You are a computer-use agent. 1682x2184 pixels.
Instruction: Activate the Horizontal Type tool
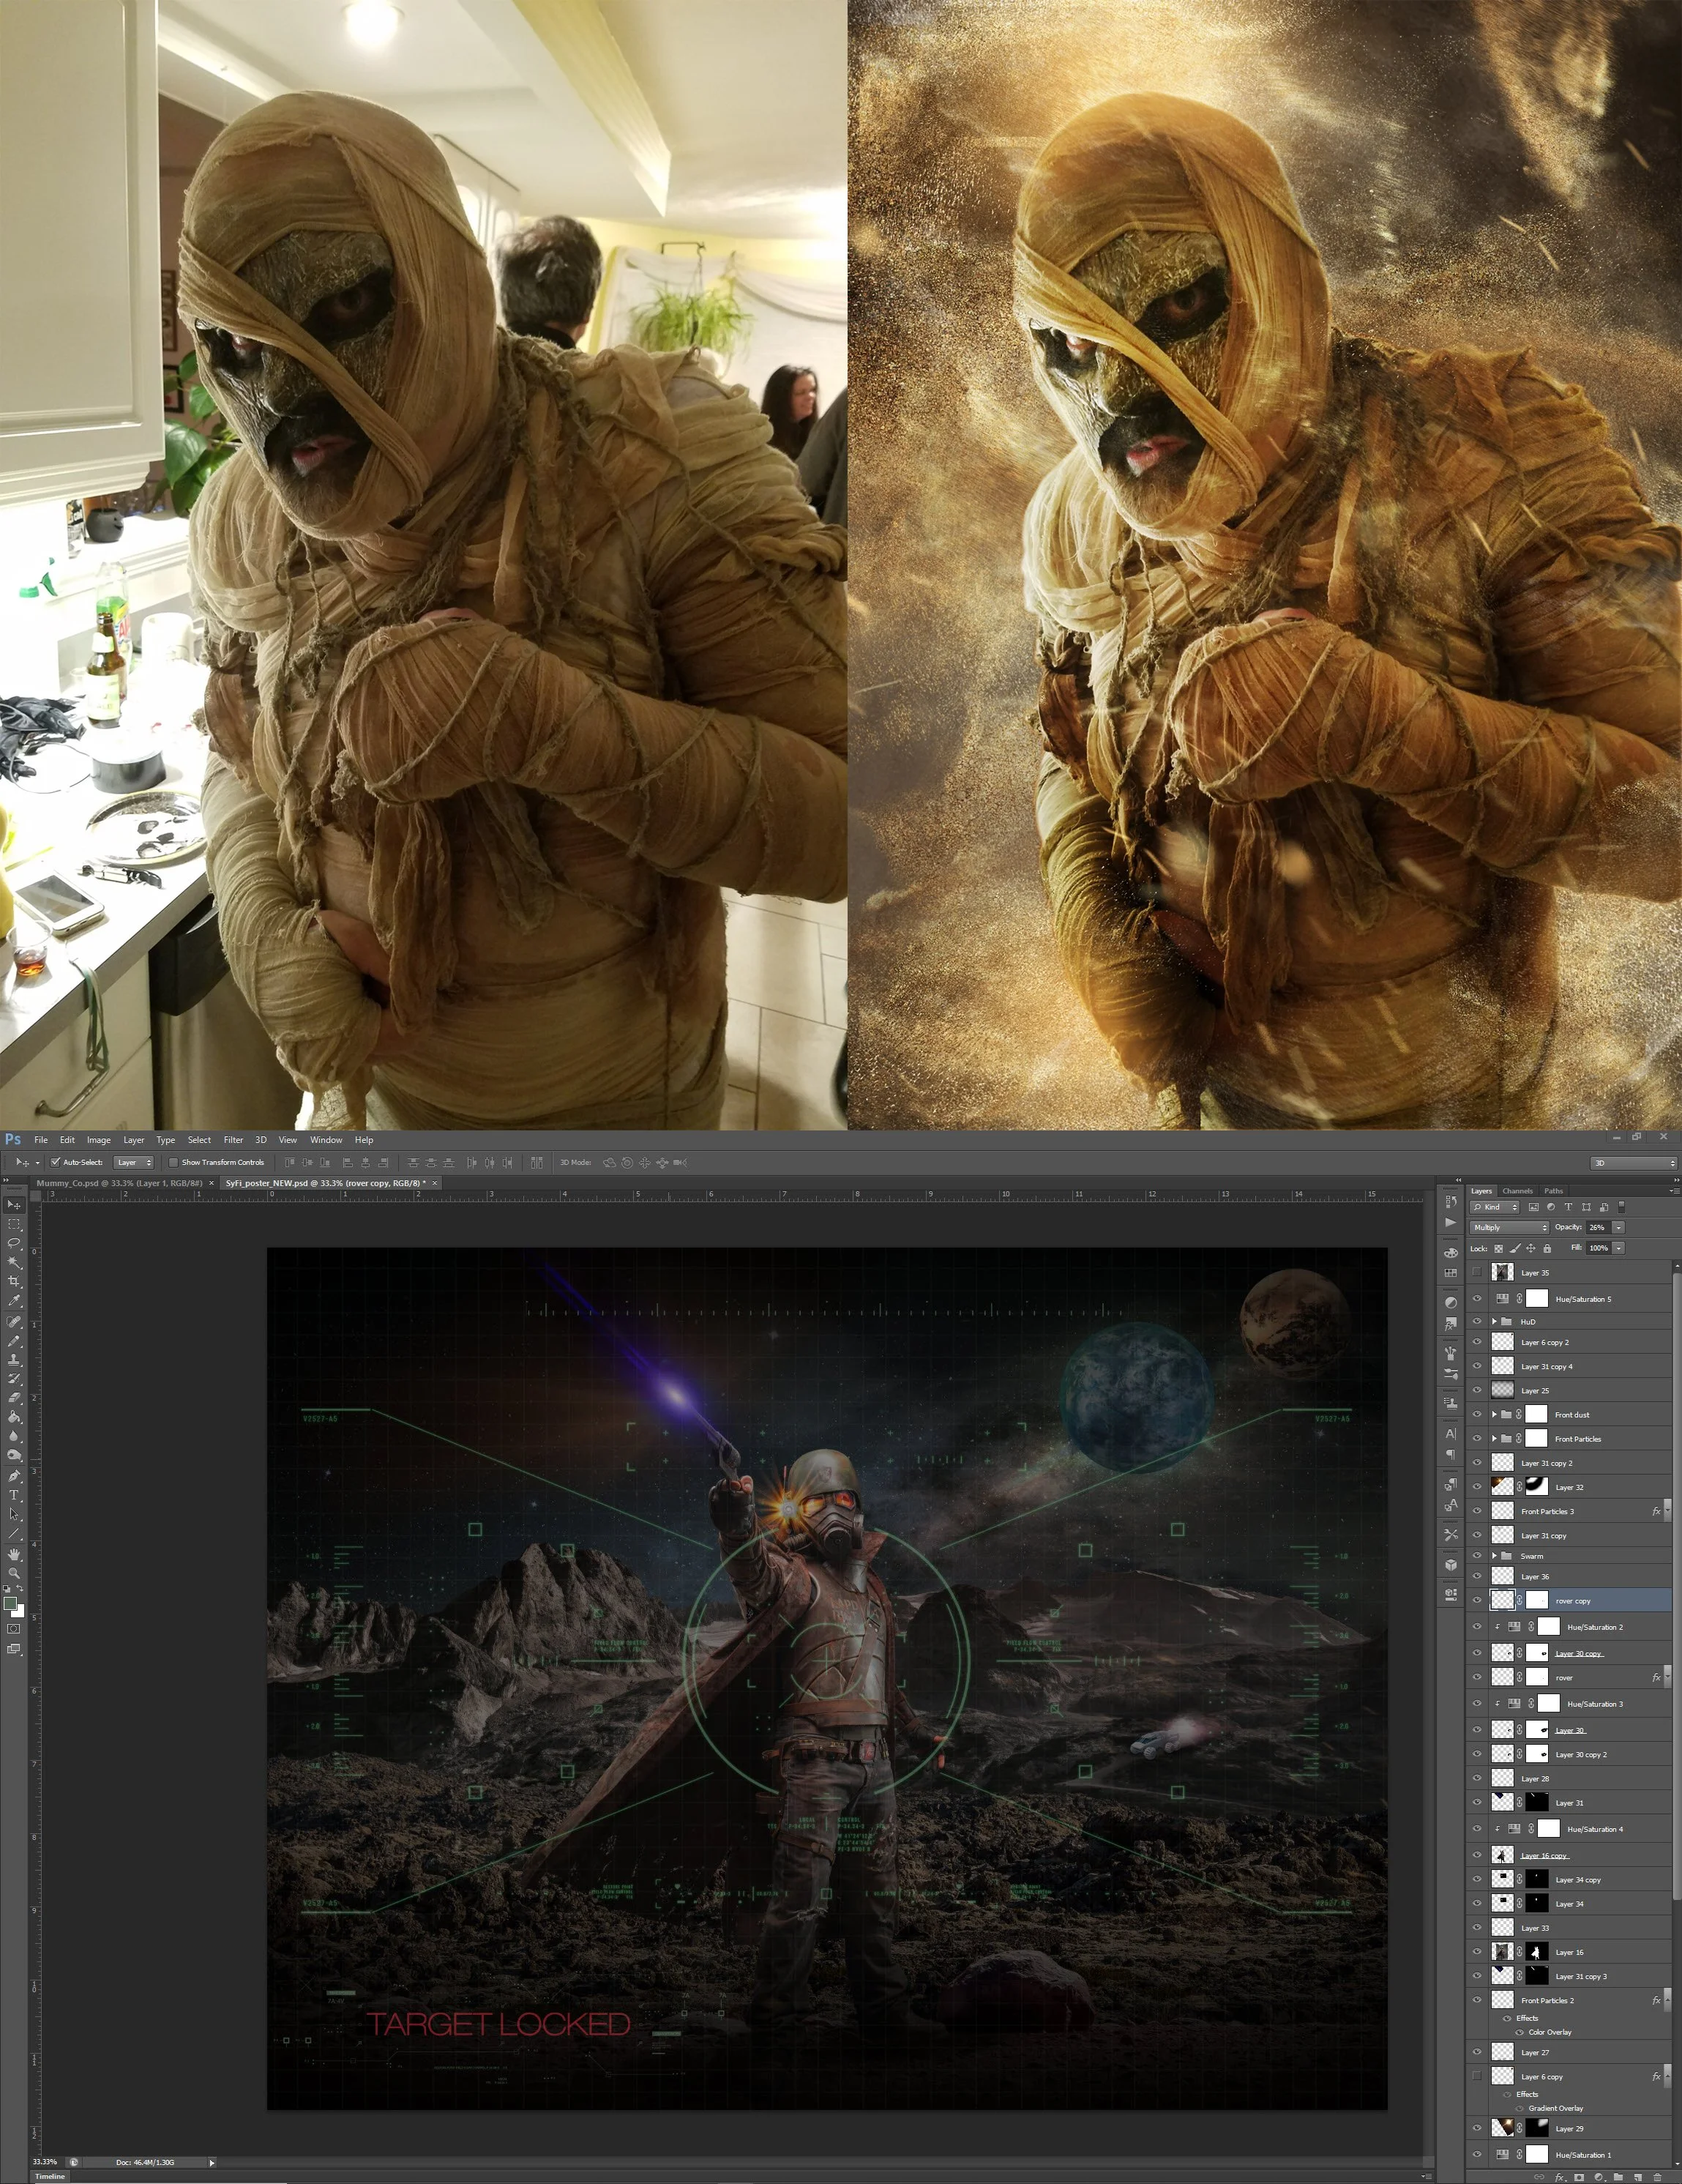click(x=14, y=1495)
